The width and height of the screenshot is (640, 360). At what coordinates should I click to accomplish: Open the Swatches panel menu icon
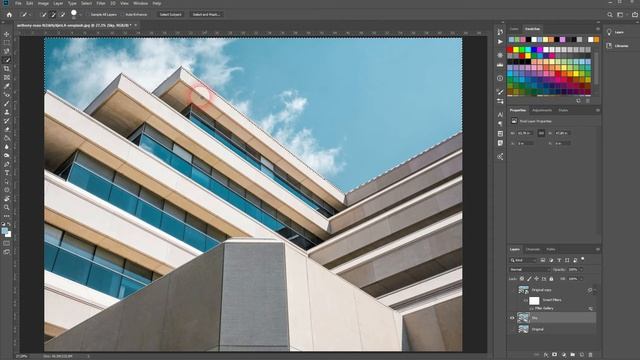coord(598,29)
